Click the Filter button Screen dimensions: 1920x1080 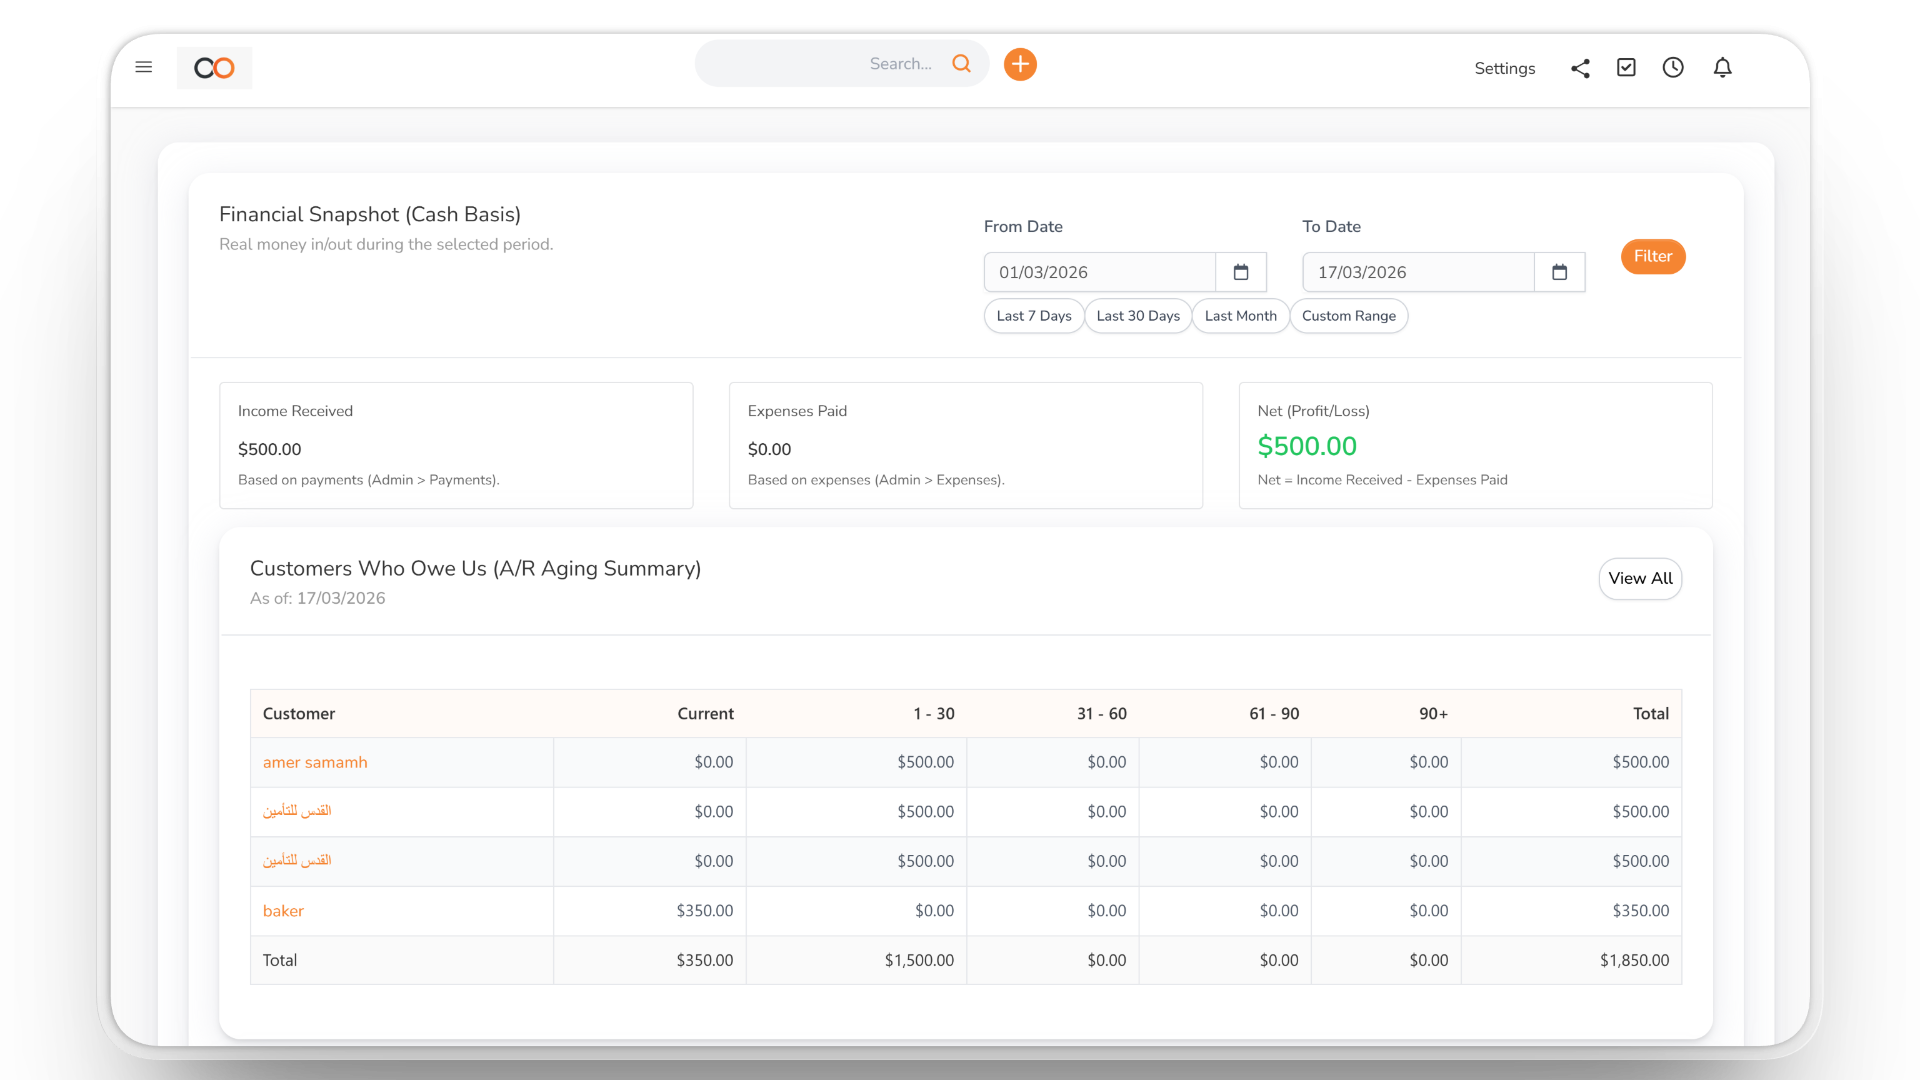click(x=1652, y=256)
